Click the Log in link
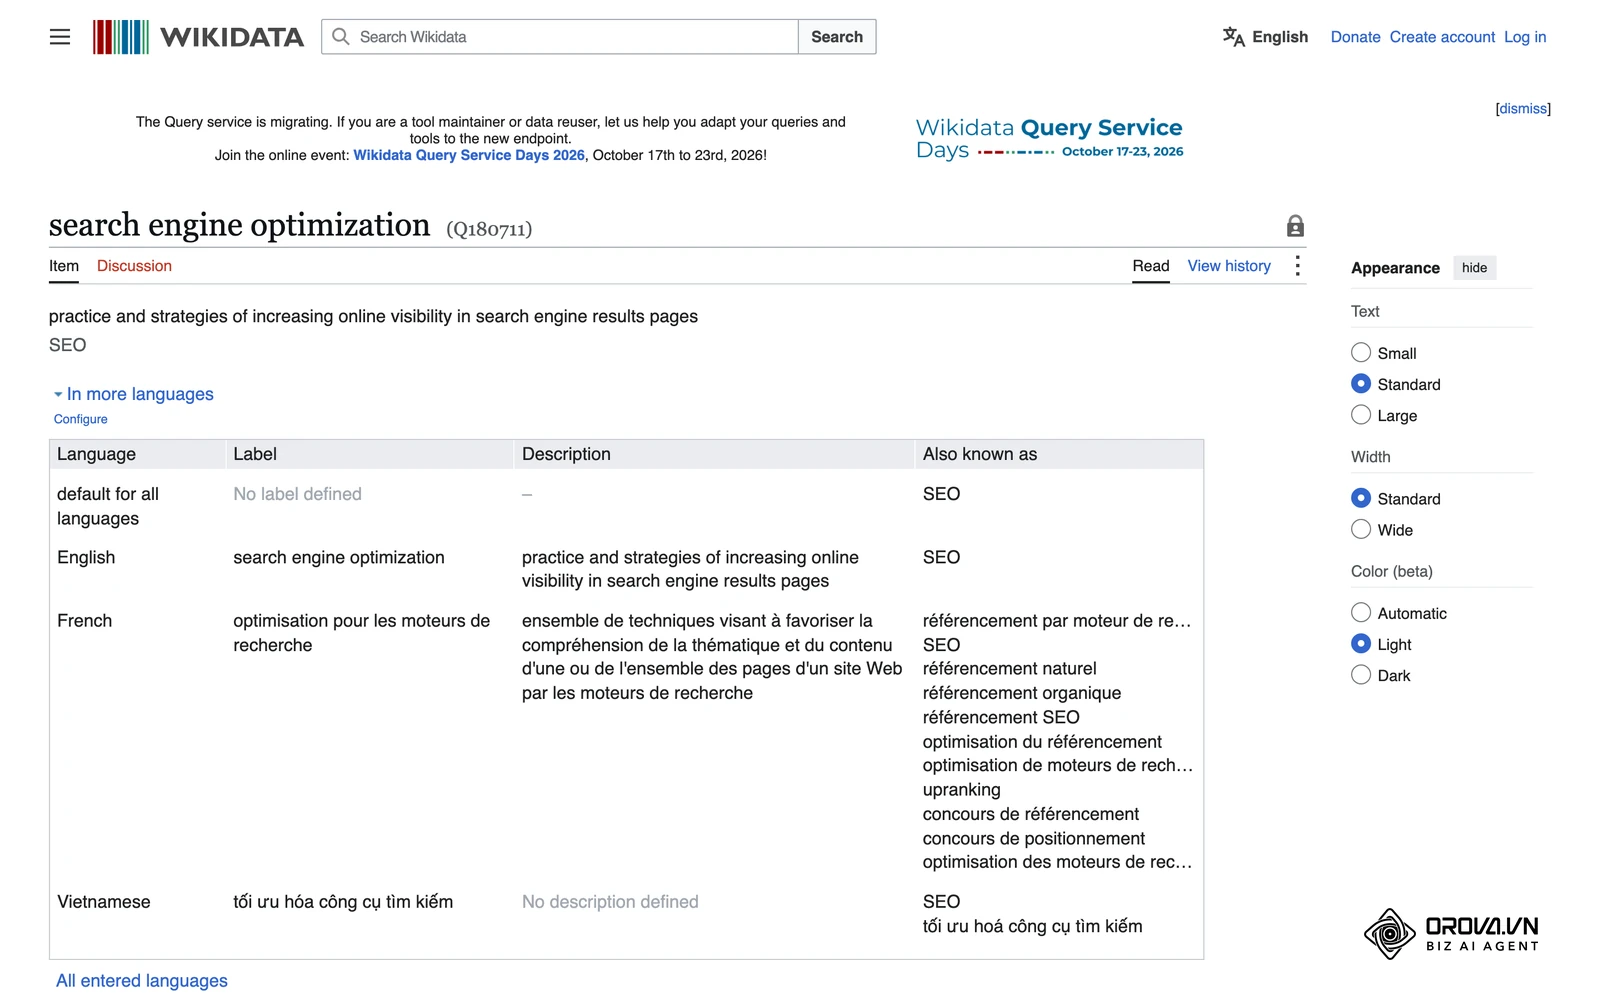Image resolution: width=1600 pixels, height=1000 pixels. pyautogui.click(x=1525, y=37)
